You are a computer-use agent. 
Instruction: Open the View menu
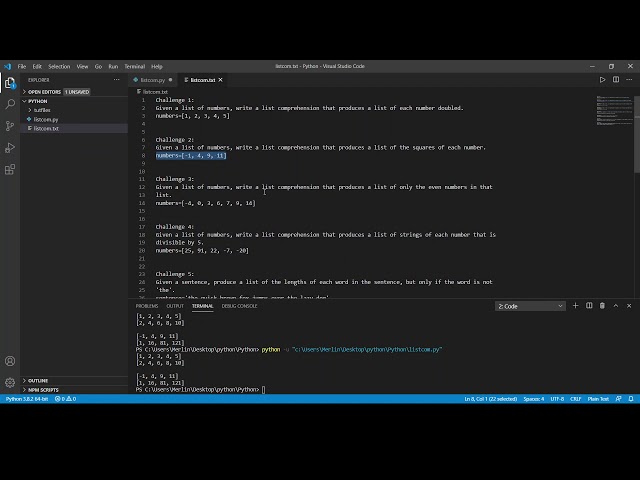[x=82, y=66]
